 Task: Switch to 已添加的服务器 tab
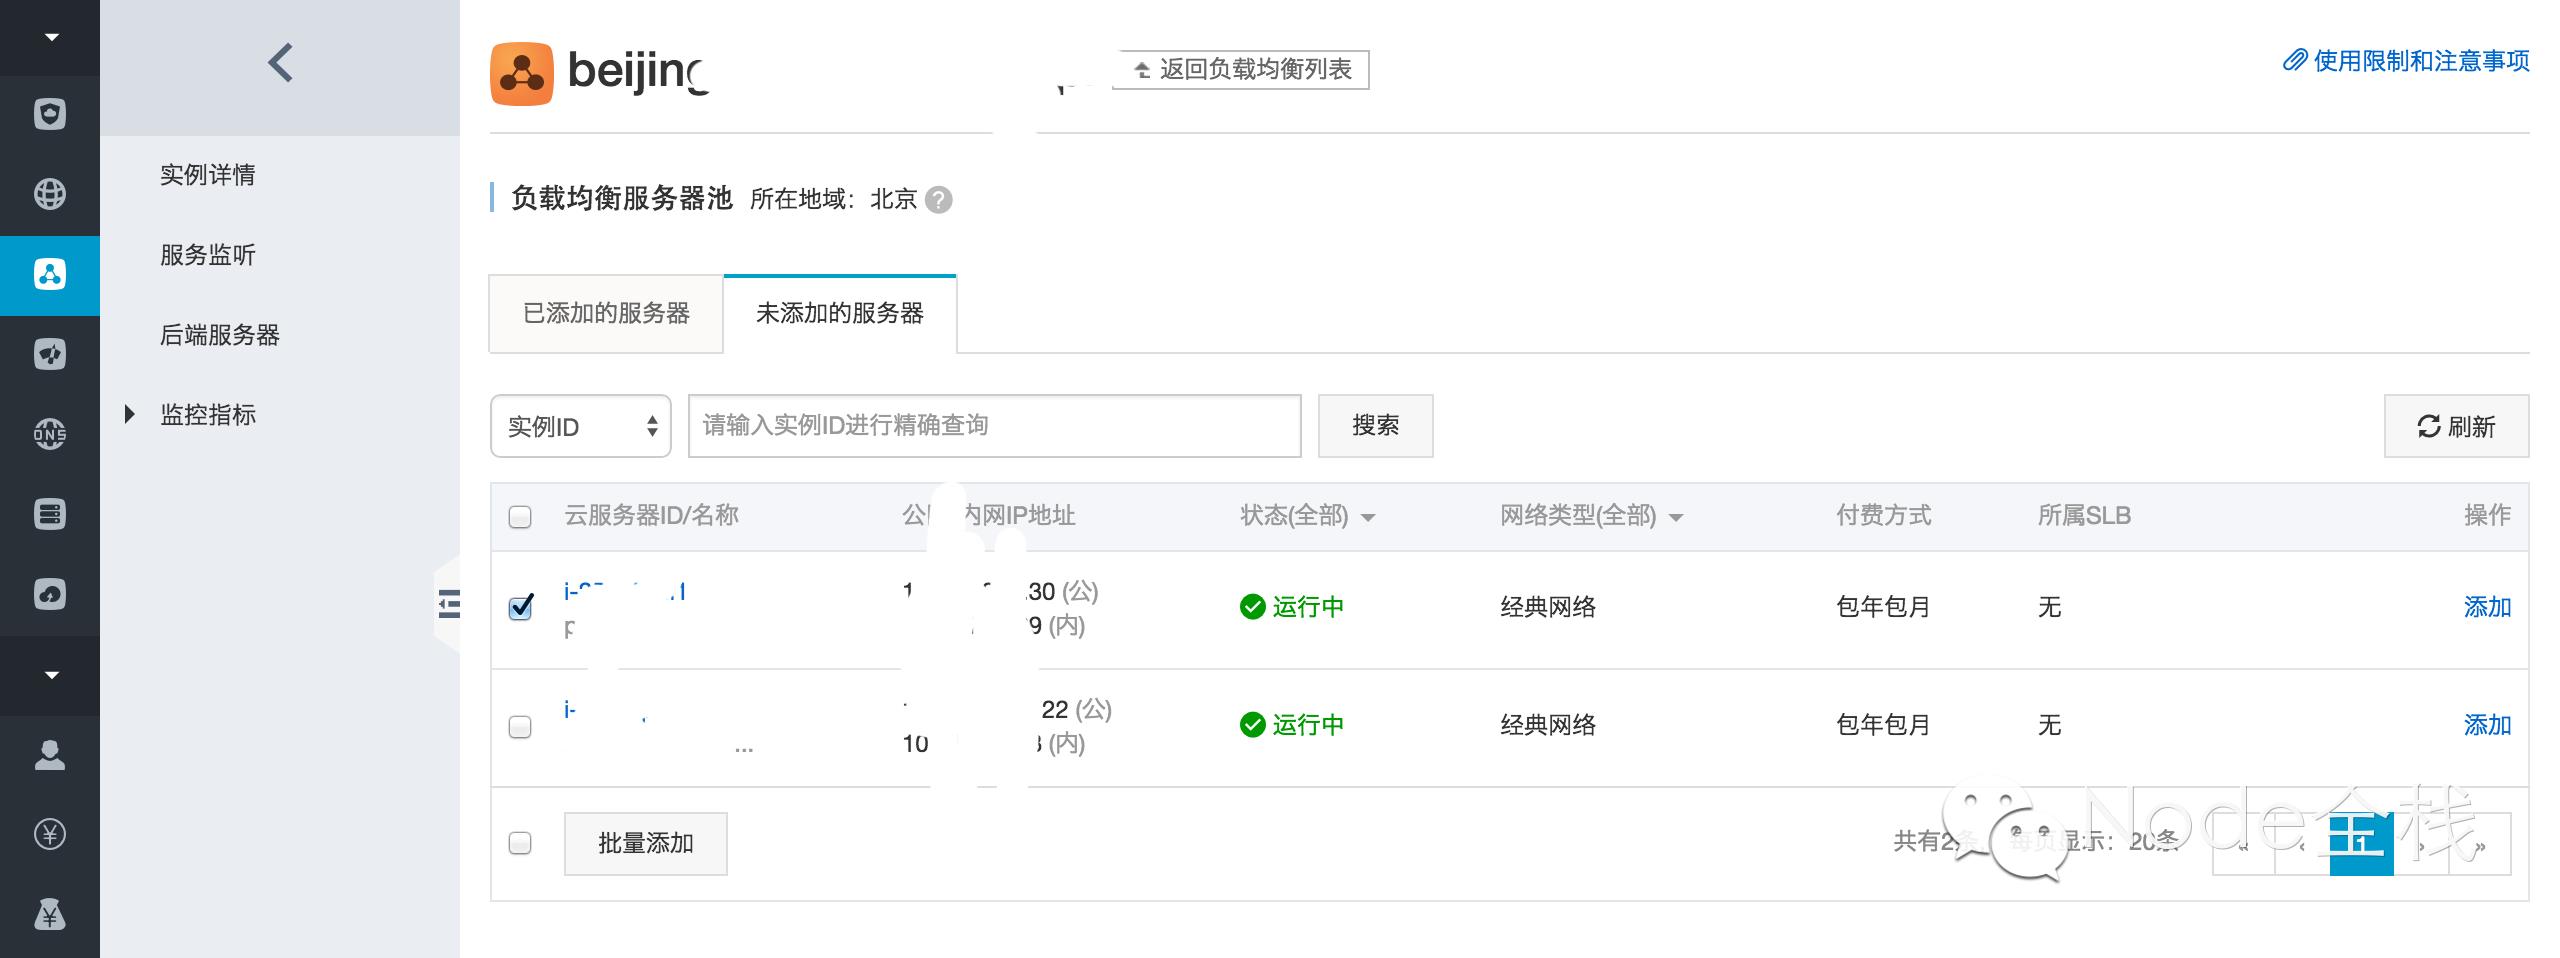tap(606, 313)
